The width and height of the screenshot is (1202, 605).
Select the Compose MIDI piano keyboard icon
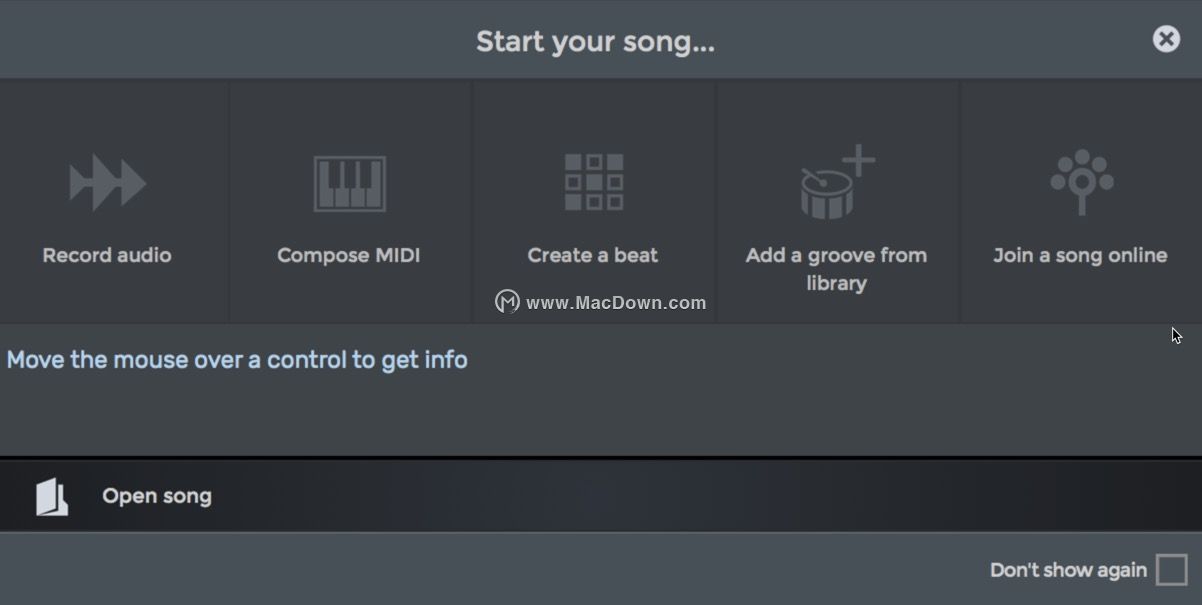(x=349, y=183)
